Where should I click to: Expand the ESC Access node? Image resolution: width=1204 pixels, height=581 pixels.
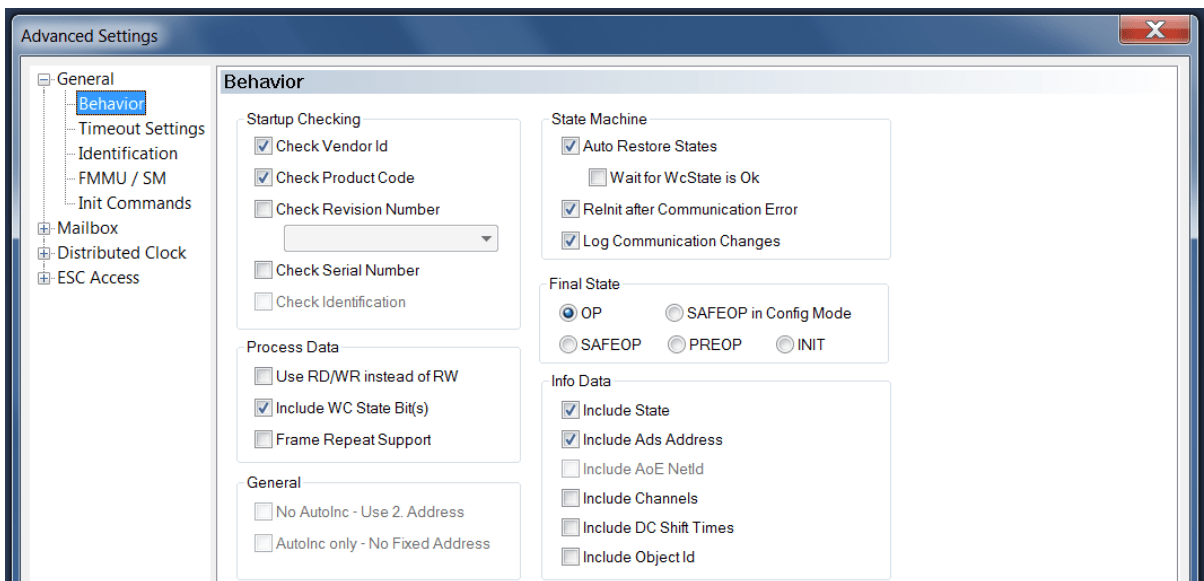pyautogui.click(x=45, y=279)
